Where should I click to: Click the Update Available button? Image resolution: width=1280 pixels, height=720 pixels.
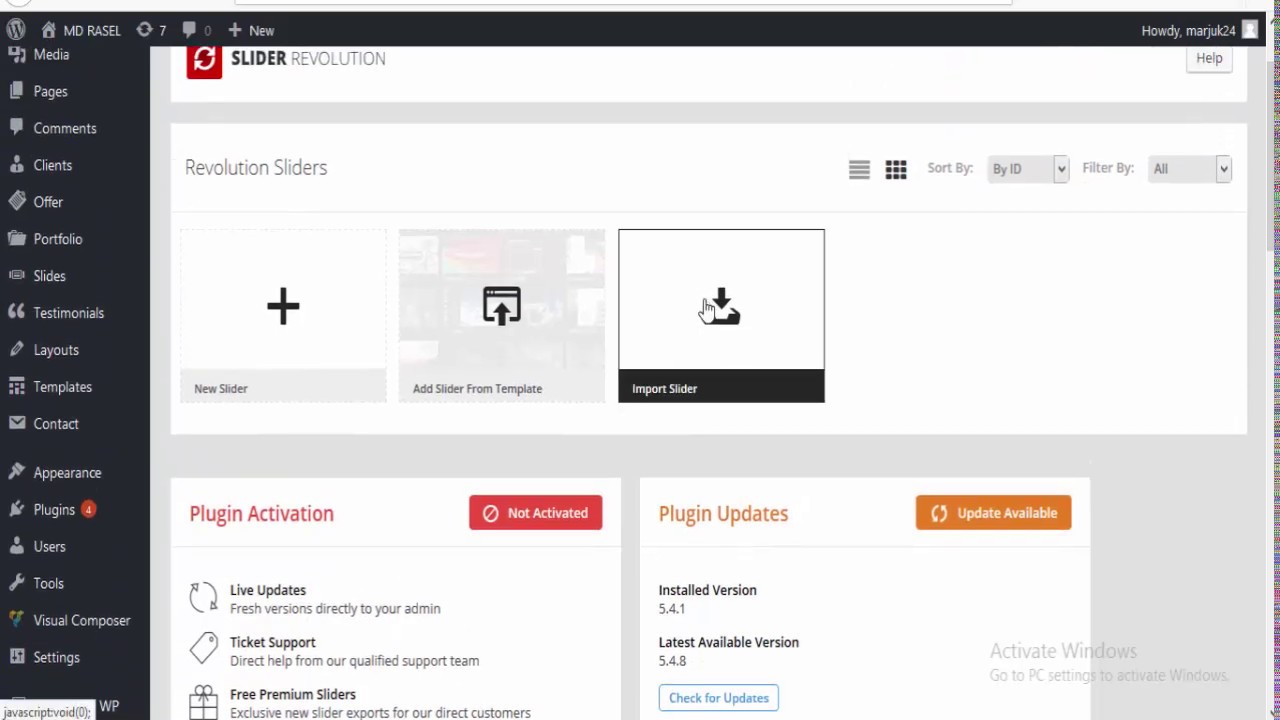coord(993,513)
